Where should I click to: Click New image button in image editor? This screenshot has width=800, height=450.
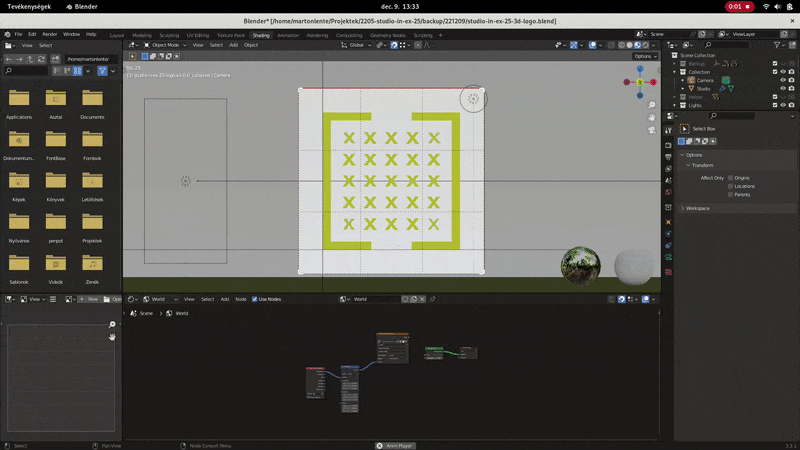[89, 299]
